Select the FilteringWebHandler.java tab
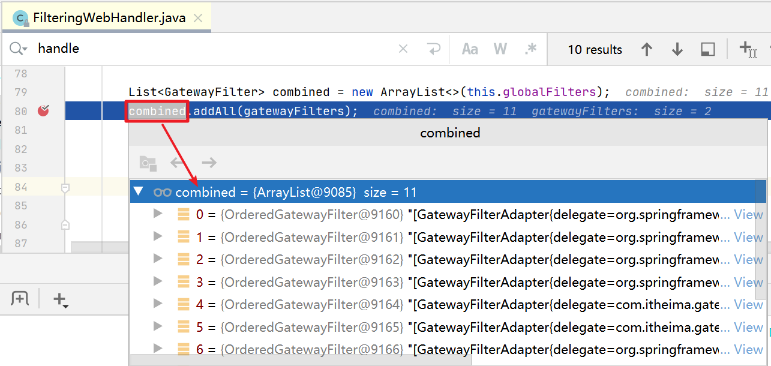This screenshot has width=771, height=366. pos(101,19)
